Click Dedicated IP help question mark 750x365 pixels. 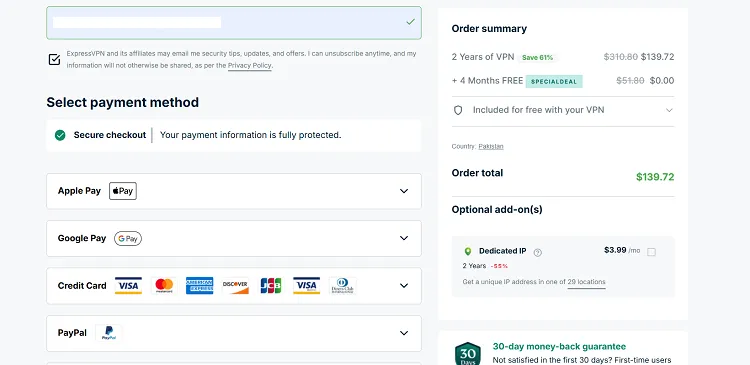pyautogui.click(x=538, y=253)
